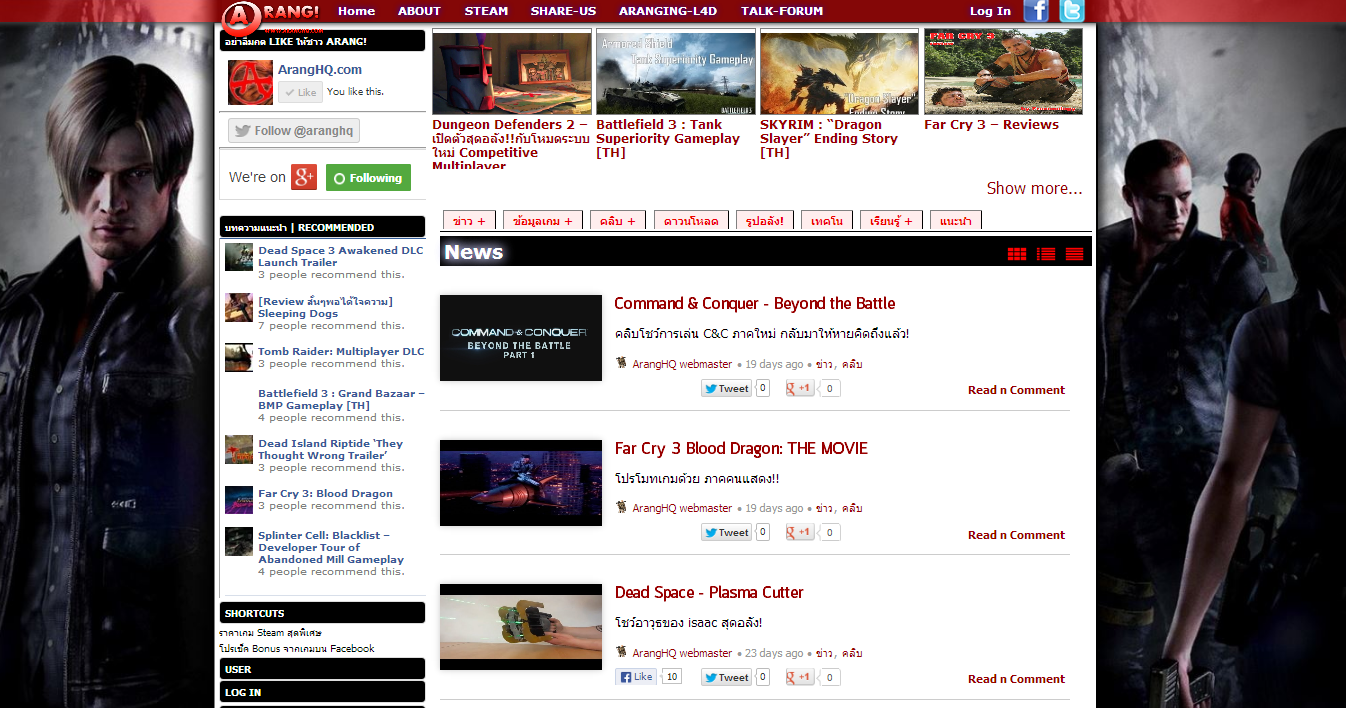Open the Command & Conquer video thumbnail
Screen dimensions: 1346x708
pyautogui.click(x=521, y=338)
